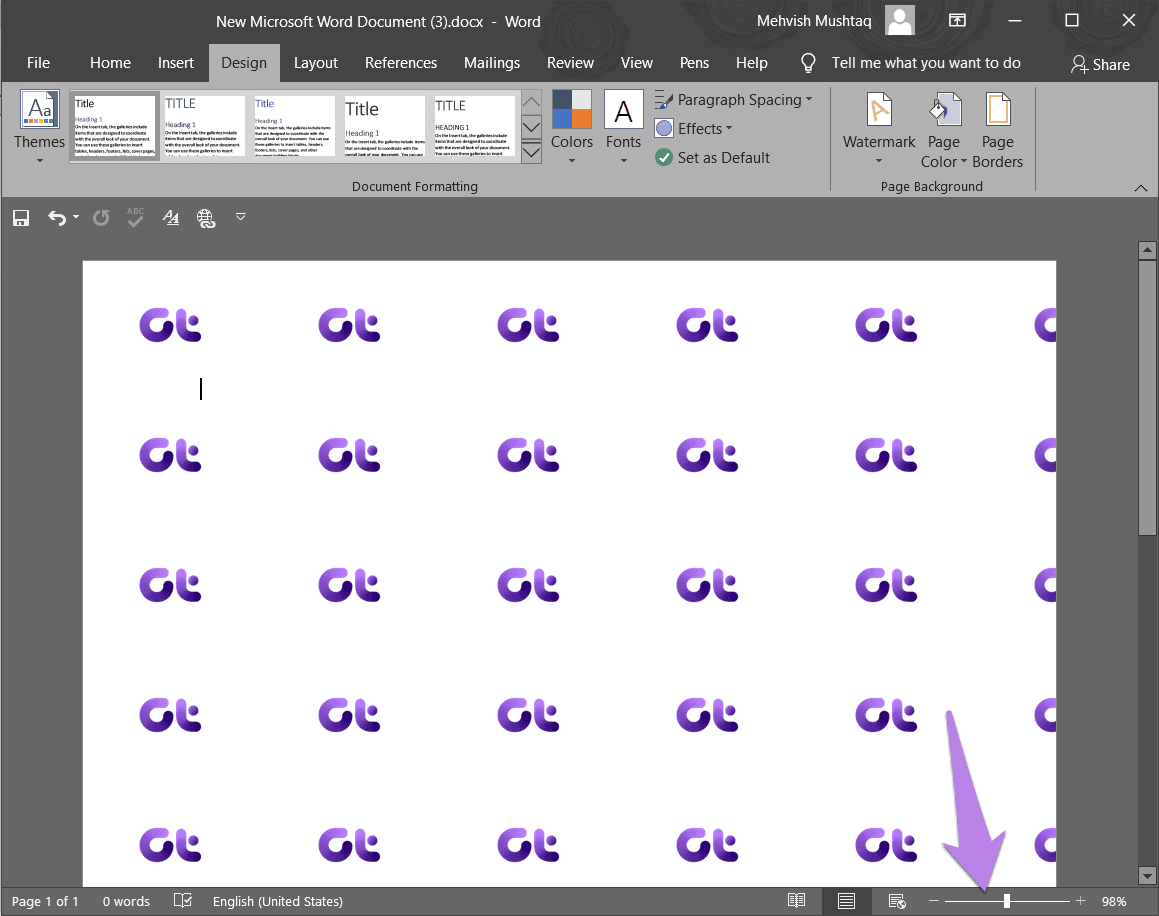
Task: Open the Fonts theme menu
Action: click(x=623, y=126)
